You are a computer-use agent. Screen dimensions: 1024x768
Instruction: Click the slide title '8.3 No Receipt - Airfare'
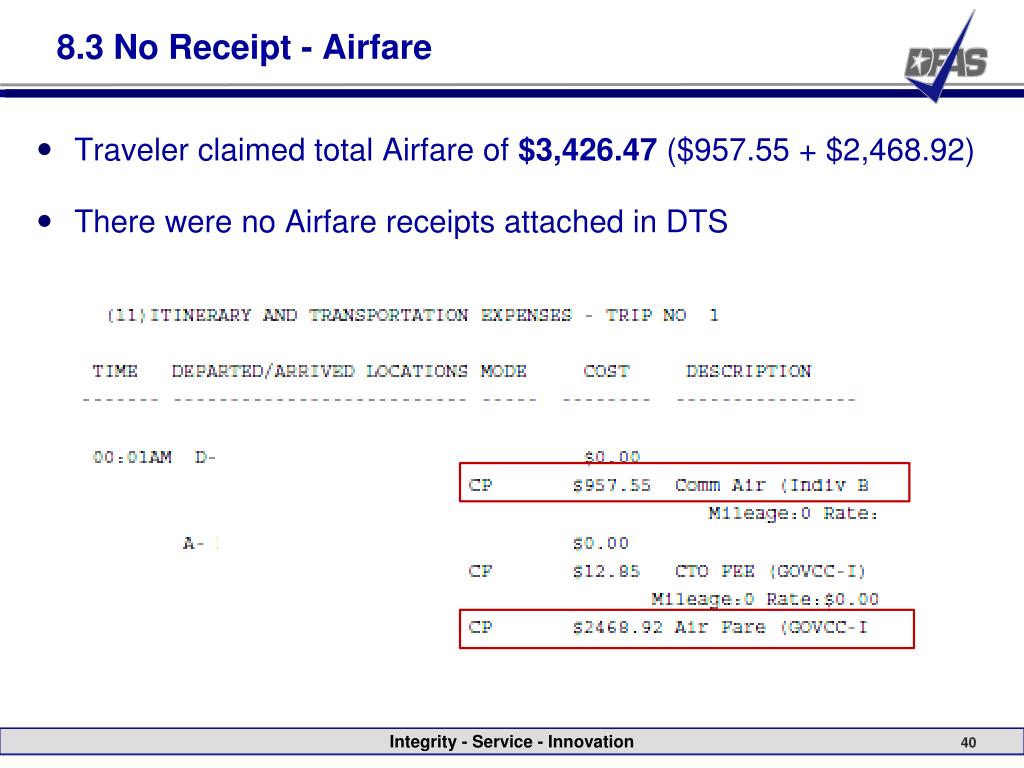click(x=244, y=48)
